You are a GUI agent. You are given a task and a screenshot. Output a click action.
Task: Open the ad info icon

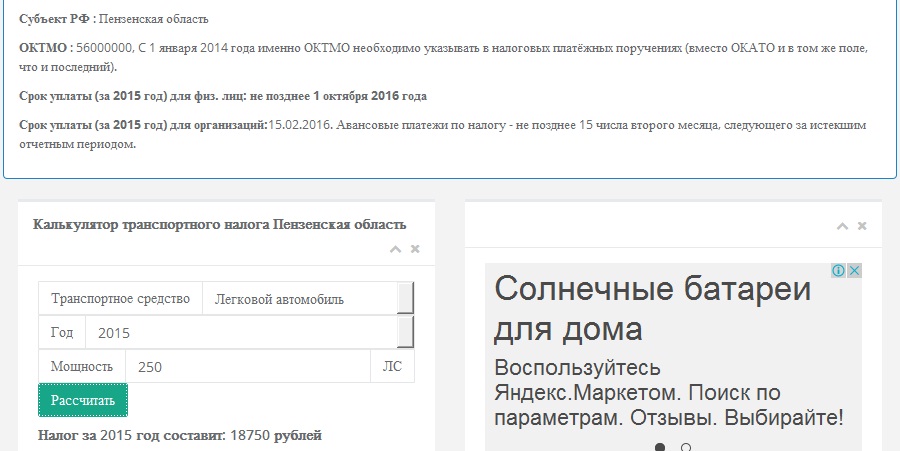[839, 270]
